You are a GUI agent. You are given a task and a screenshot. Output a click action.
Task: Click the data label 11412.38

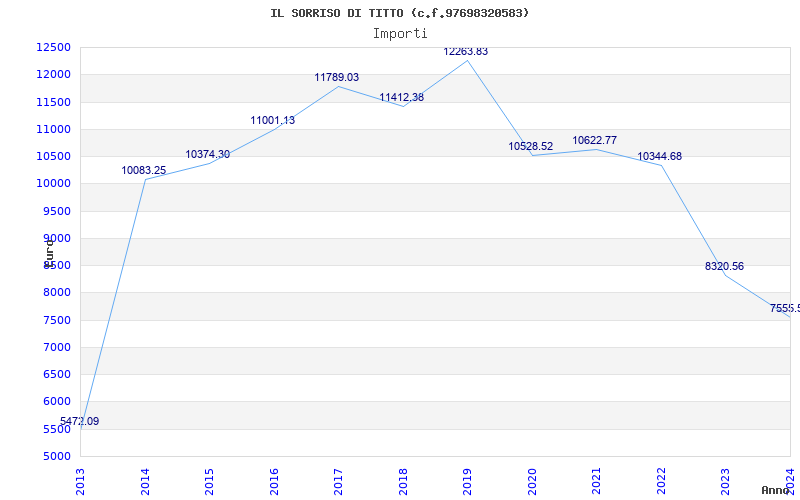click(402, 97)
